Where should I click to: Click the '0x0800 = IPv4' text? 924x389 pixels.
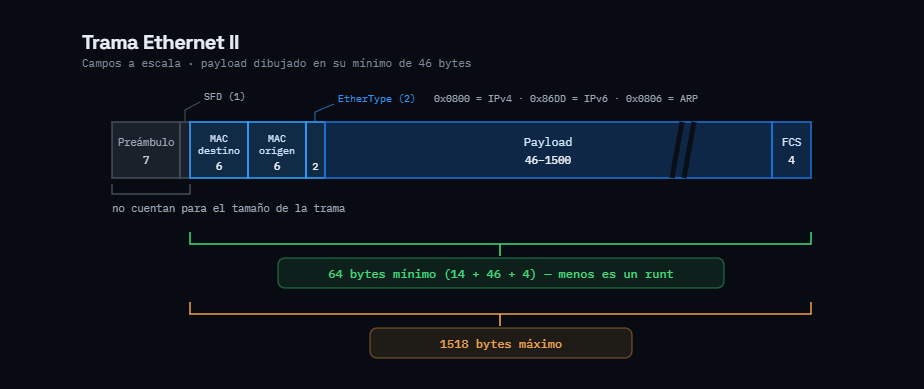pos(476,99)
